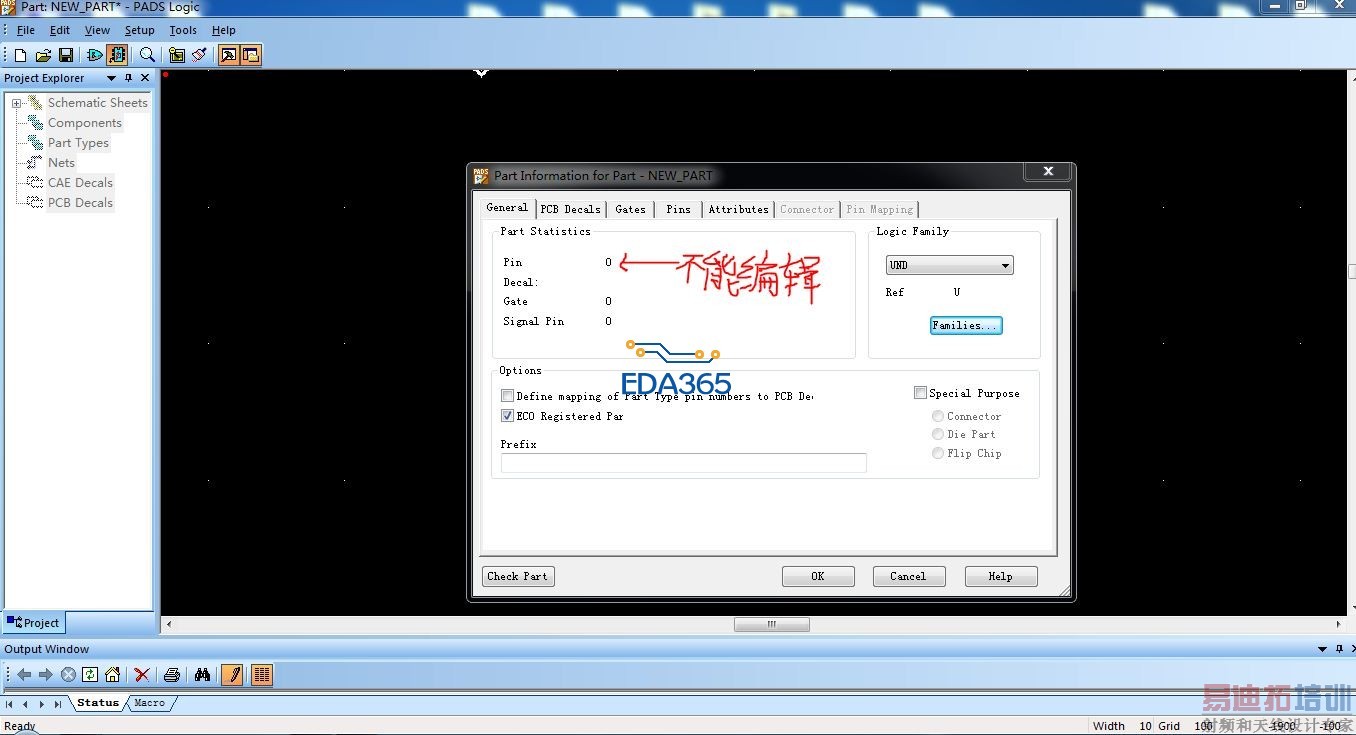The height and width of the screenshot is (735, 1356).
Task: Switch to the PCB Decals tab
Action: (x=570, y=209)
